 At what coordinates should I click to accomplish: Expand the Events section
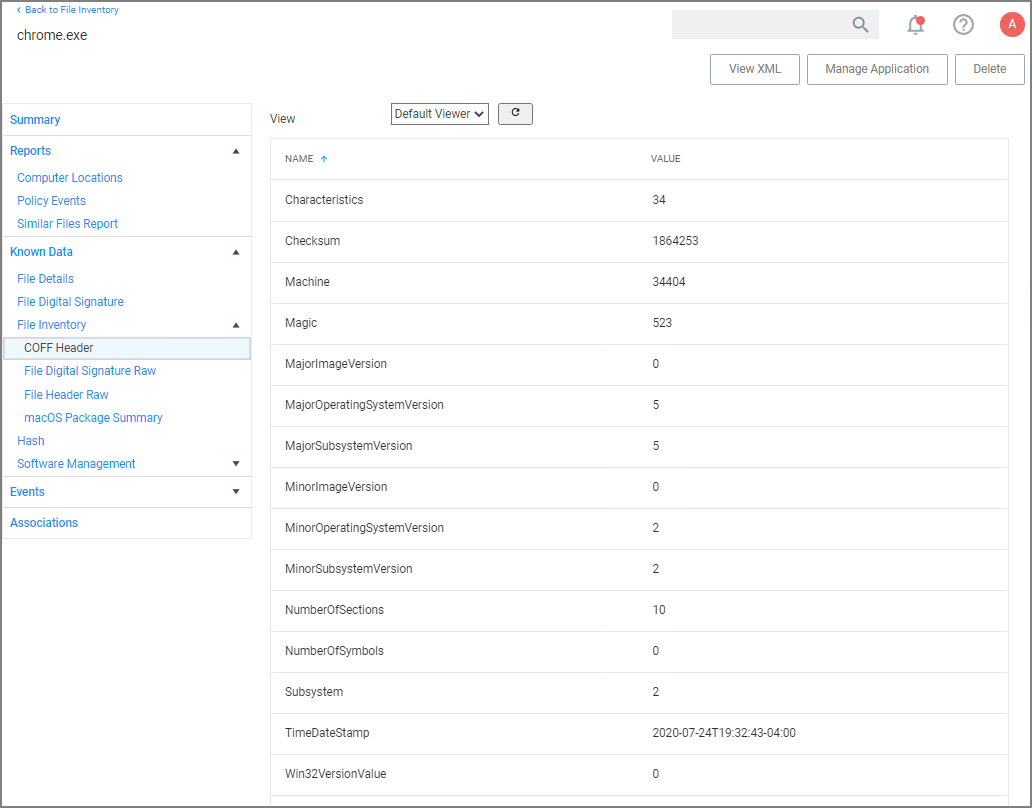[236, 492]
